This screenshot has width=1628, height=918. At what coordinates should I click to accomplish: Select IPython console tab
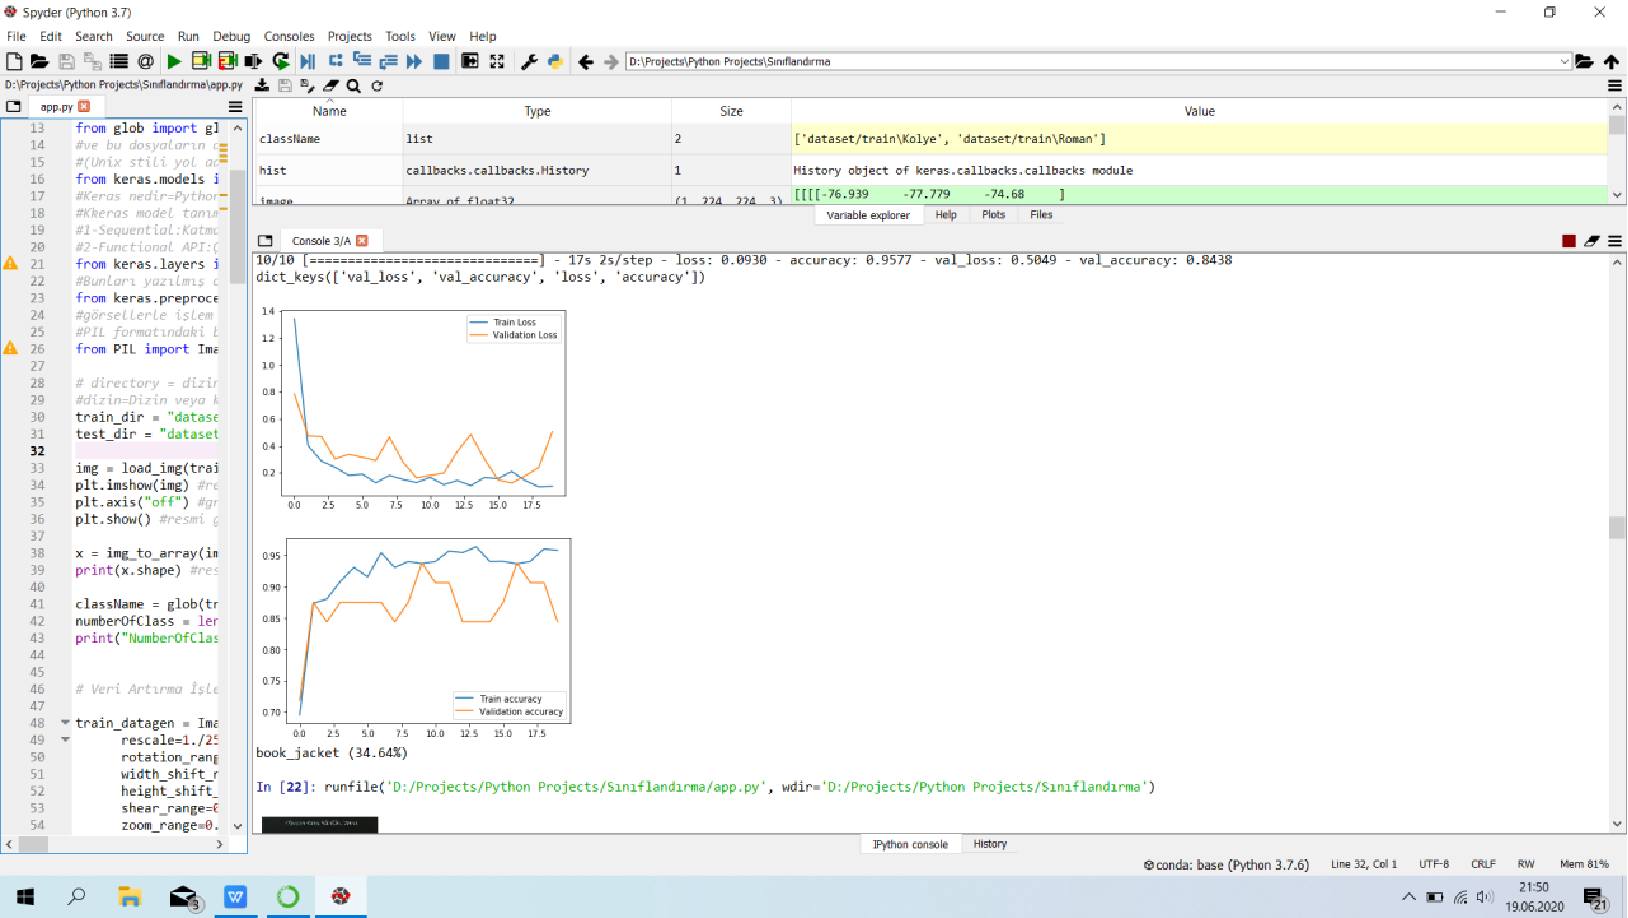click(x=910, y=844)
